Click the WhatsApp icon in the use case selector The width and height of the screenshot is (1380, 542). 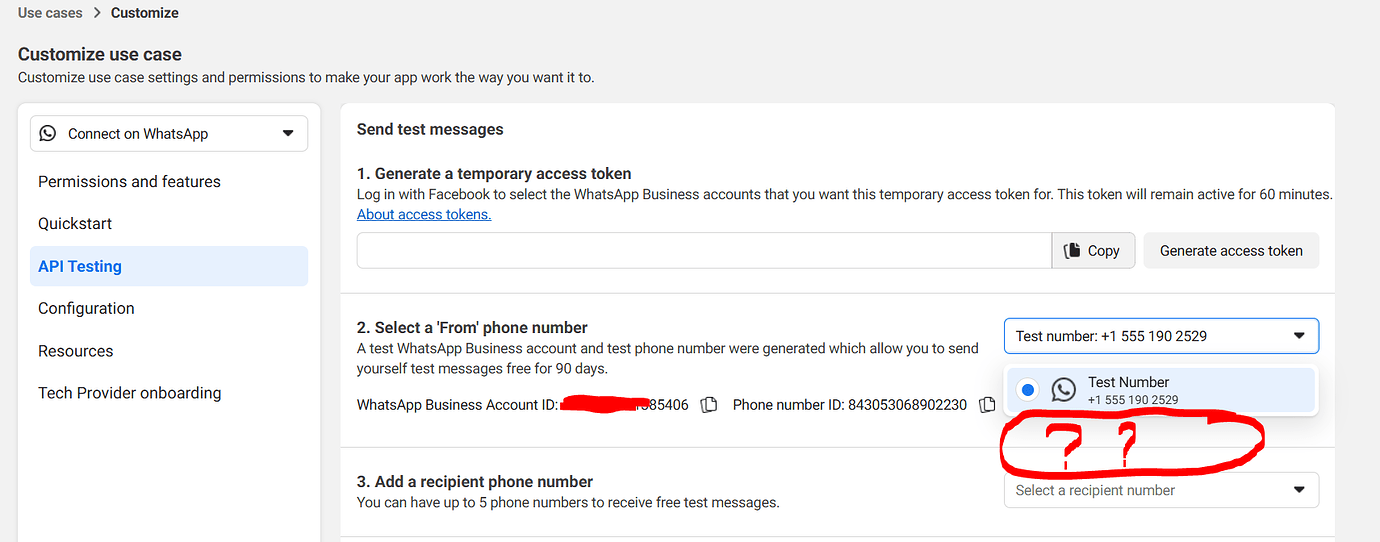[48, 134]
